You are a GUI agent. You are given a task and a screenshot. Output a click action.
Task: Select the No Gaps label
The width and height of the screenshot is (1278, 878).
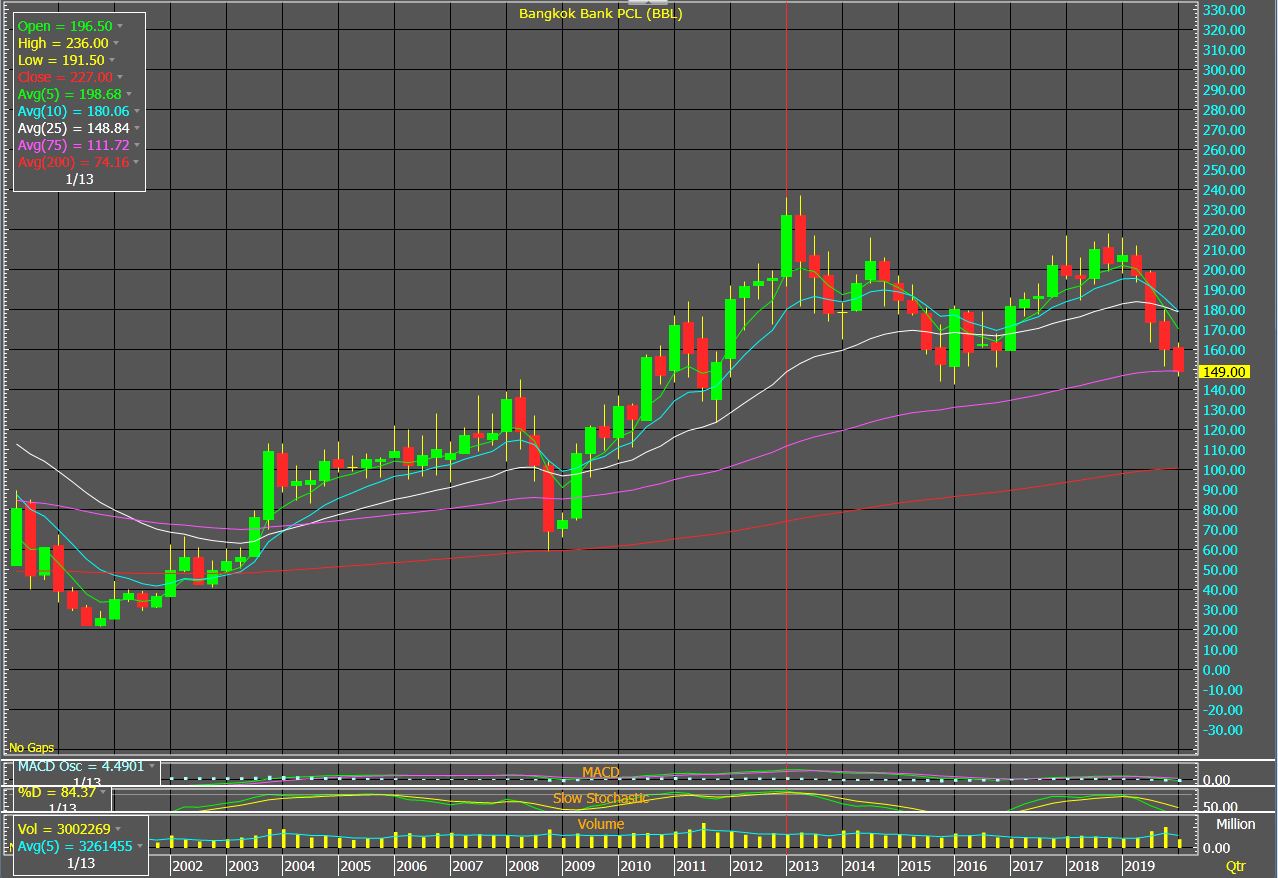pyautogui.click(x=32, y=748)
